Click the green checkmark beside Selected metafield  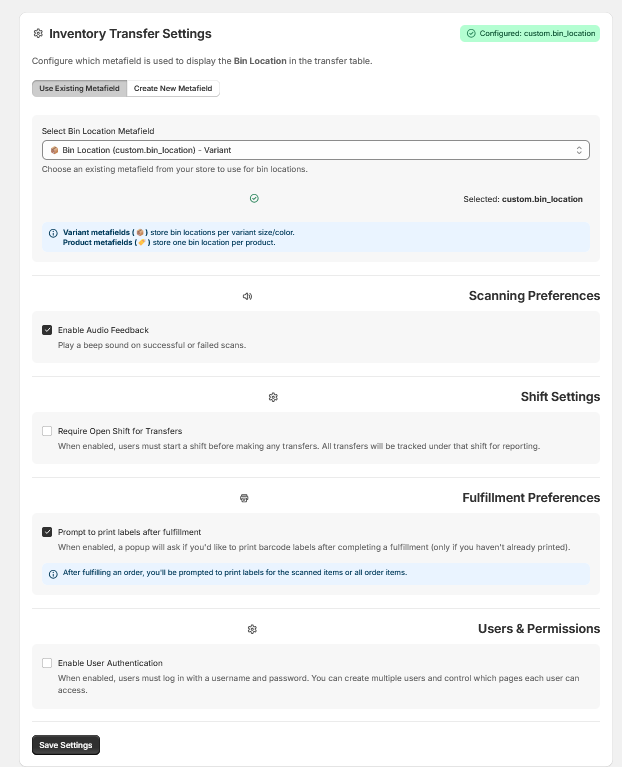click(x=254, y=198)
